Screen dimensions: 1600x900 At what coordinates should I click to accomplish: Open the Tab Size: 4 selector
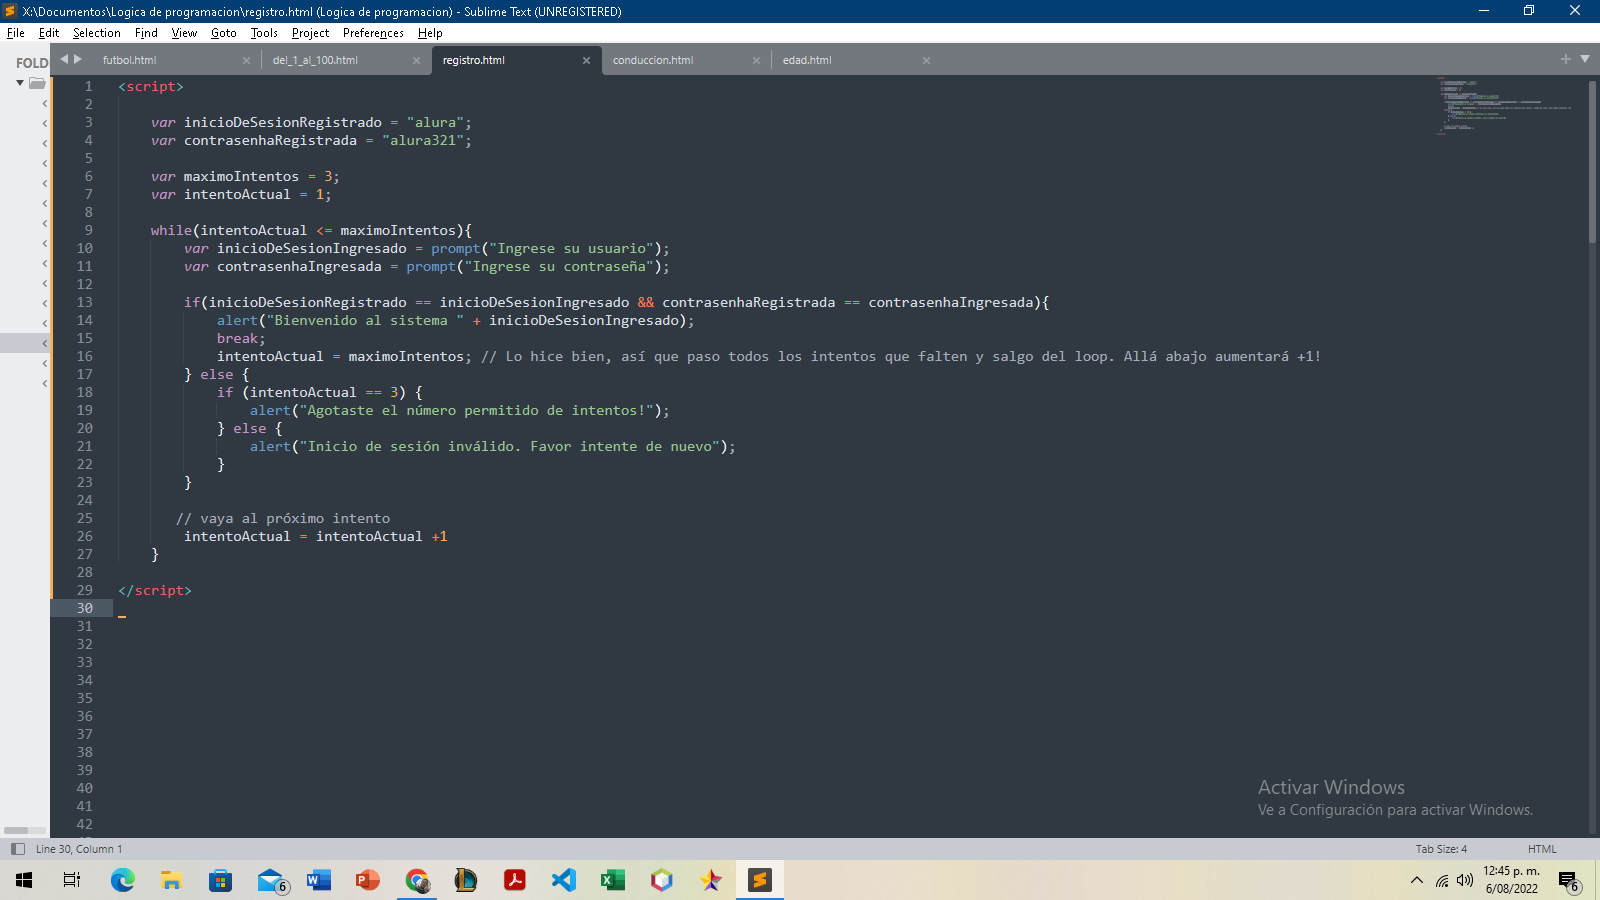(x=1441, y=849)
